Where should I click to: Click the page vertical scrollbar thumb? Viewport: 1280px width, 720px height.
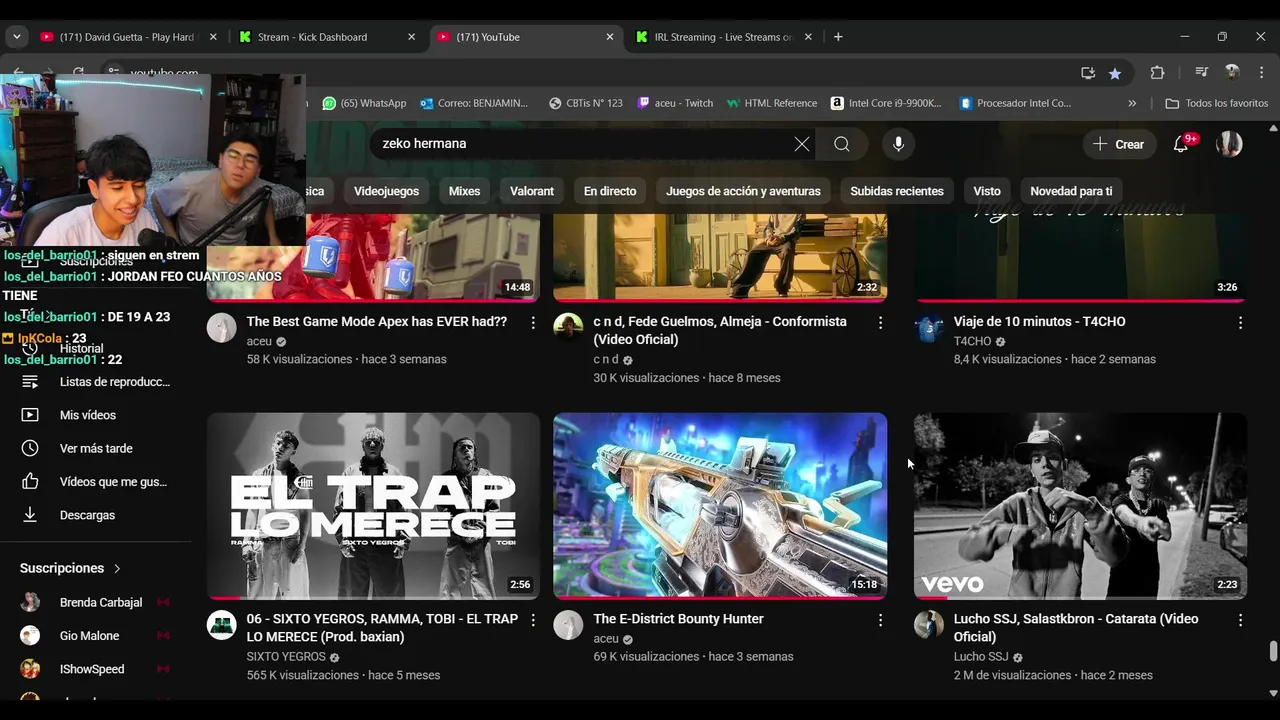click(1273, 651)
